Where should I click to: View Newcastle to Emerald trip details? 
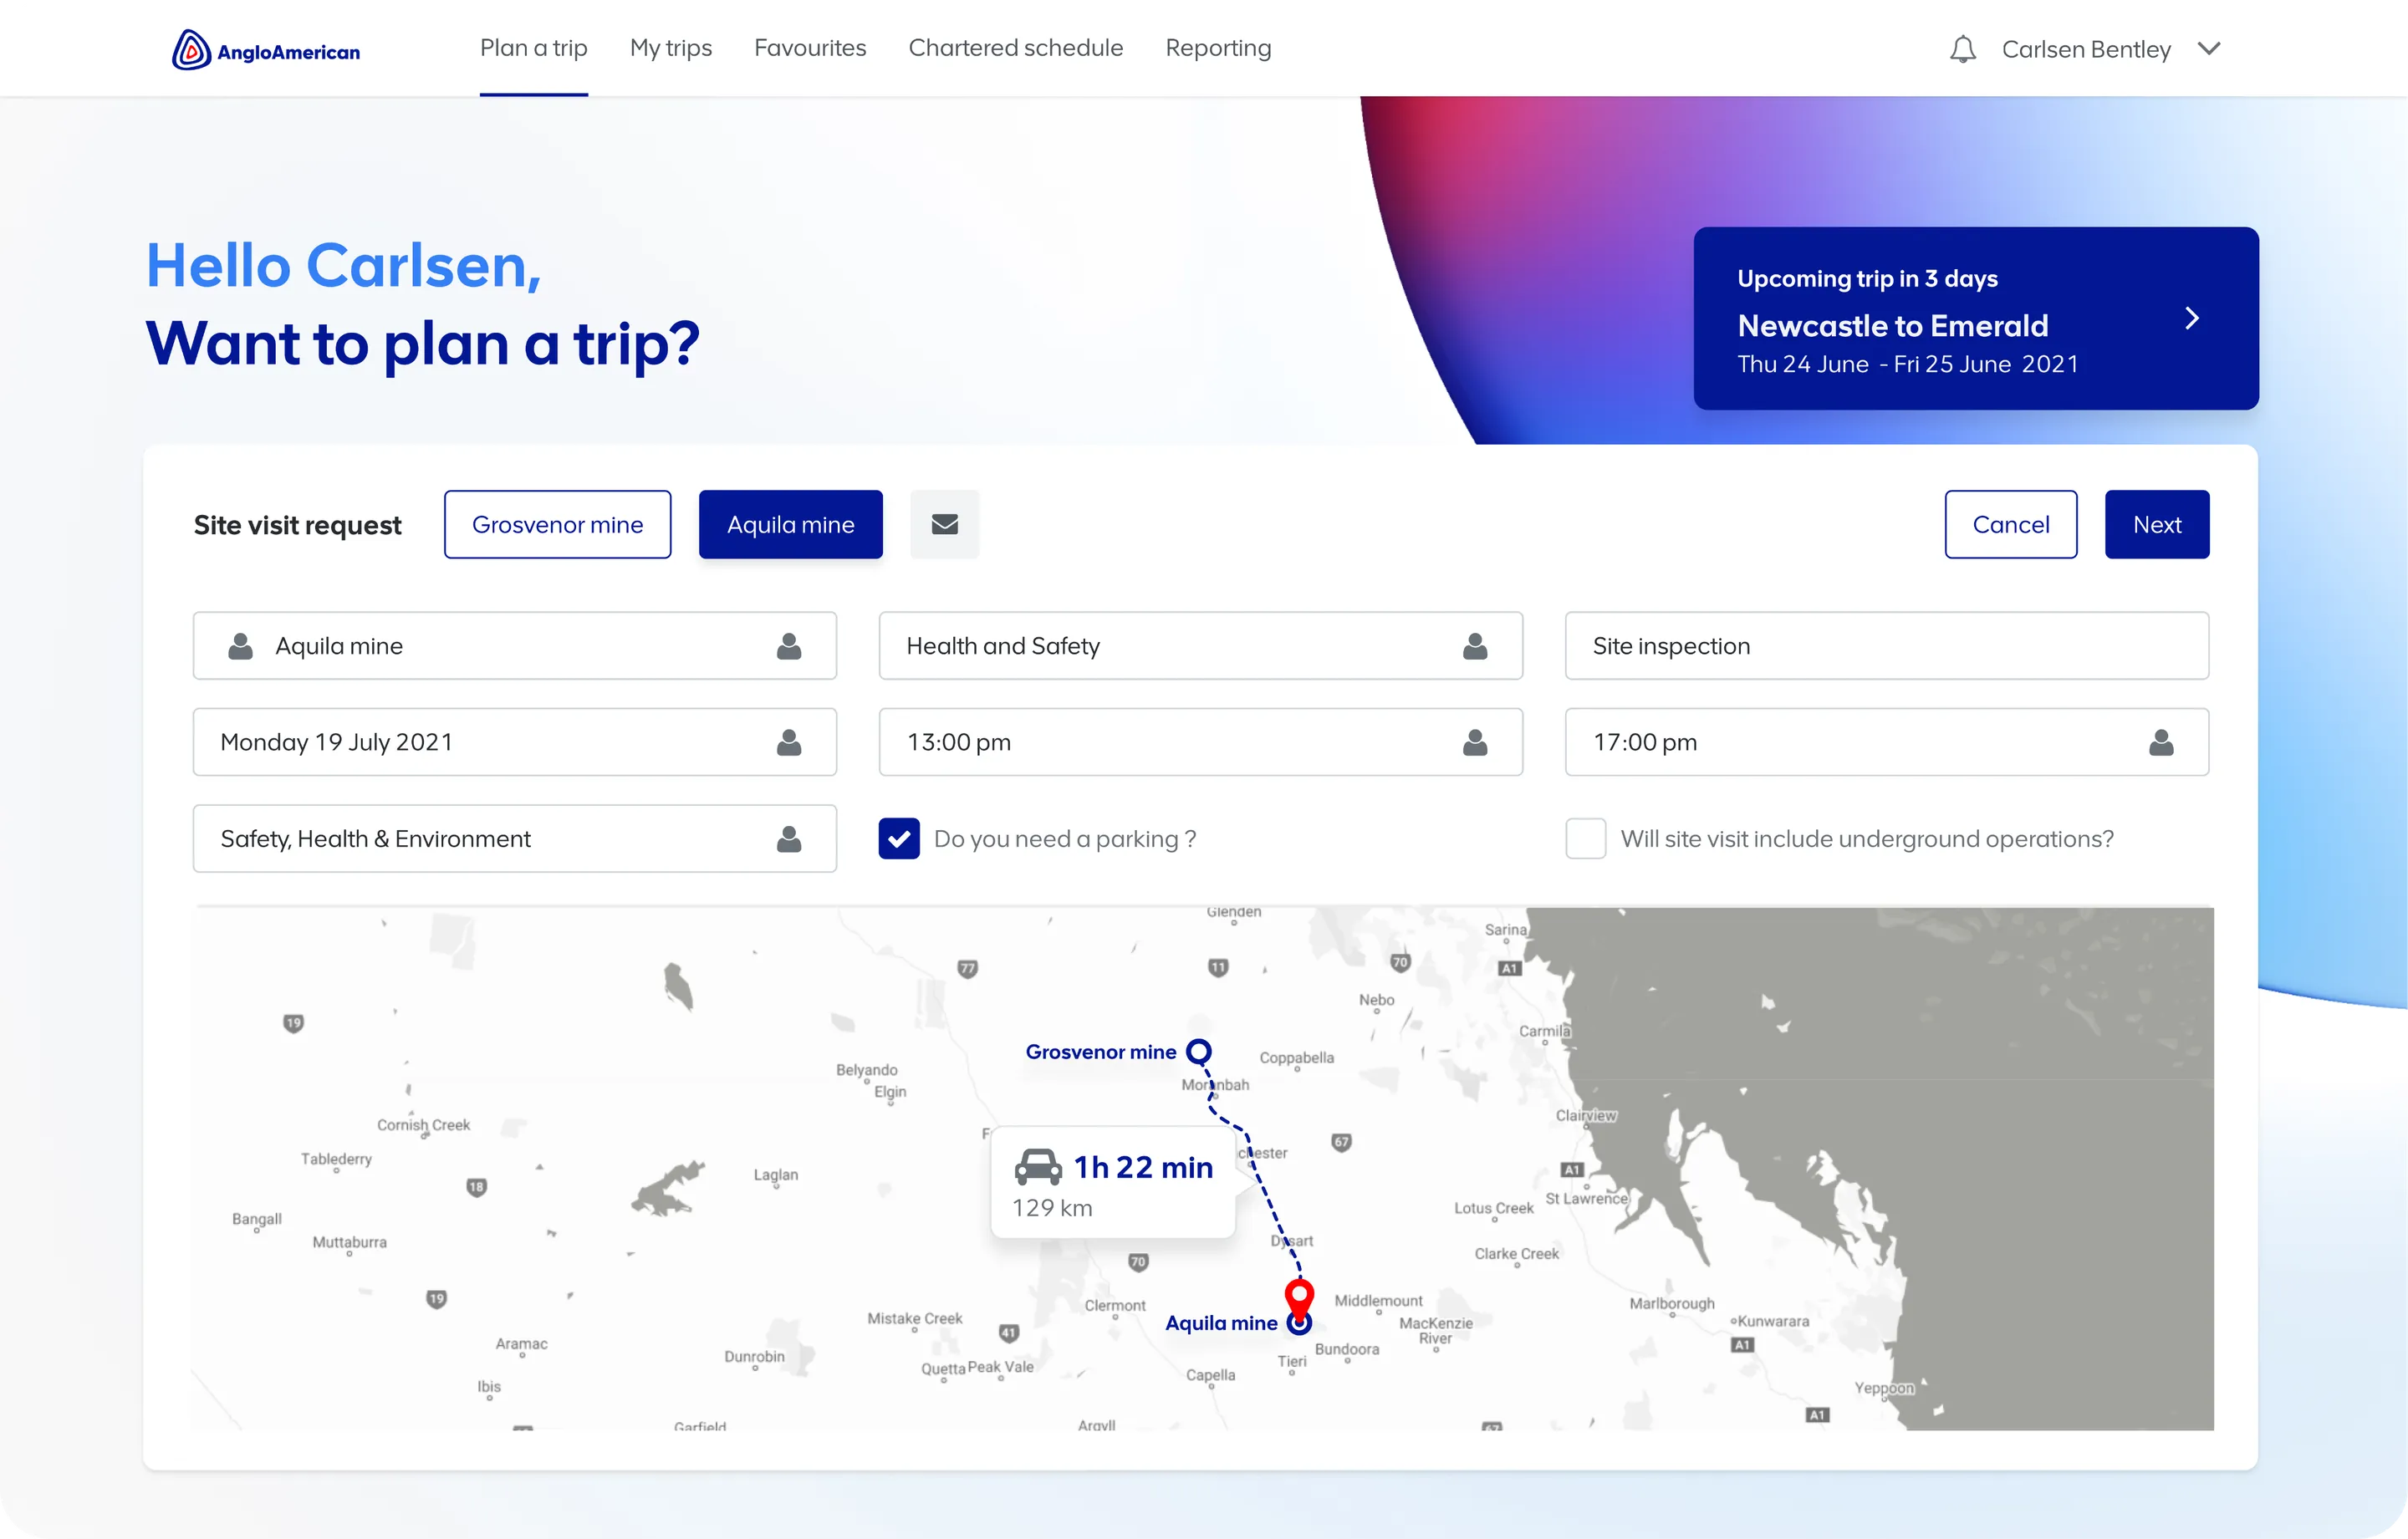click(1975, 318)
